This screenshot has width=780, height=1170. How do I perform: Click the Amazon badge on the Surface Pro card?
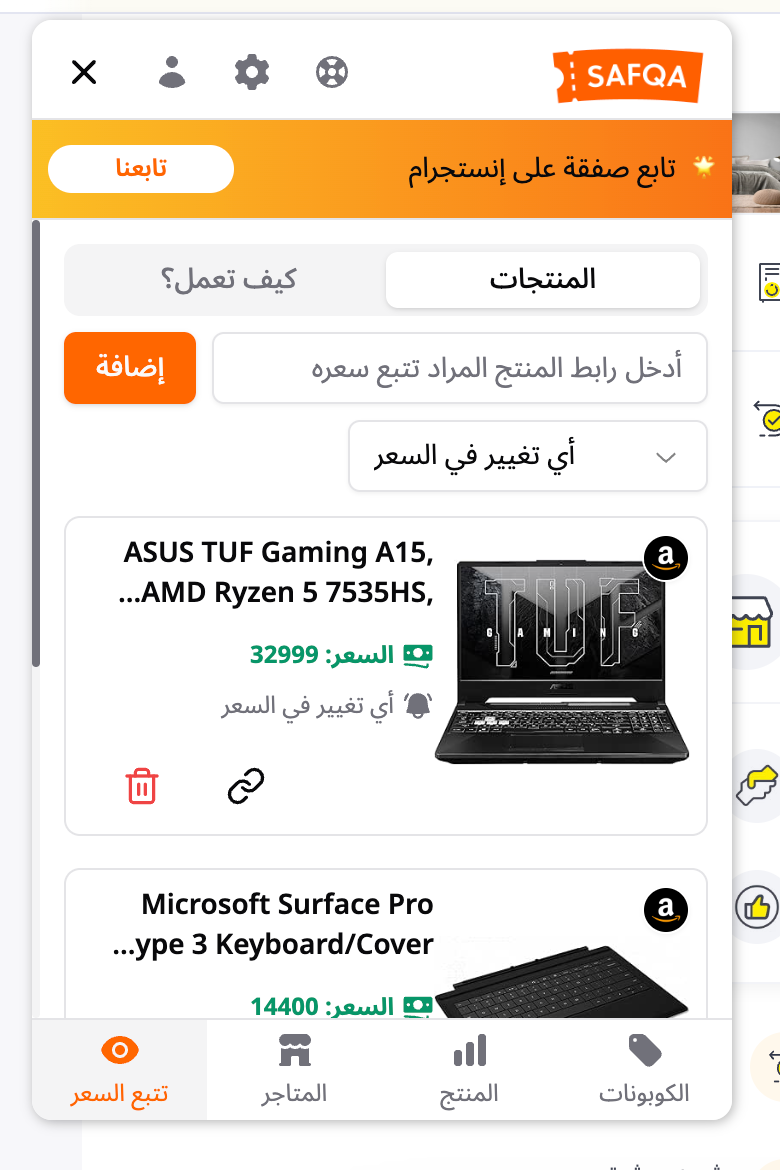click(x=666, y=910)
